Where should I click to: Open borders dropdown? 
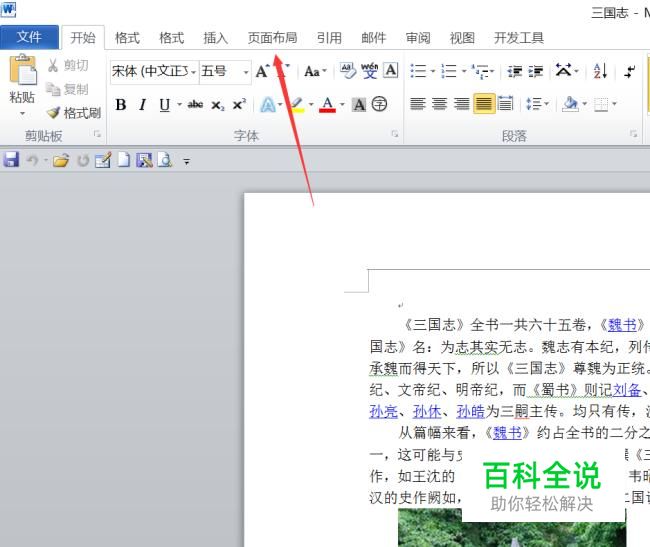point(614,104)
